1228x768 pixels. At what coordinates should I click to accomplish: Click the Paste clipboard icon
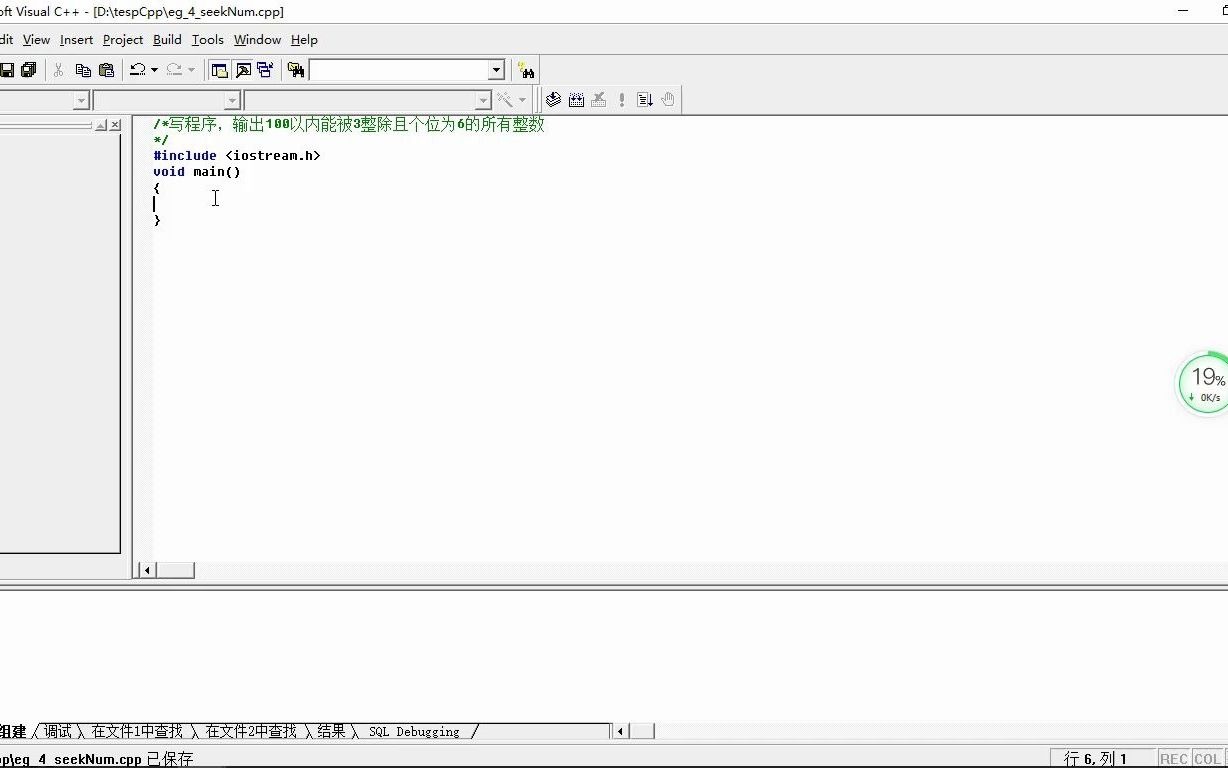(106, 69)
